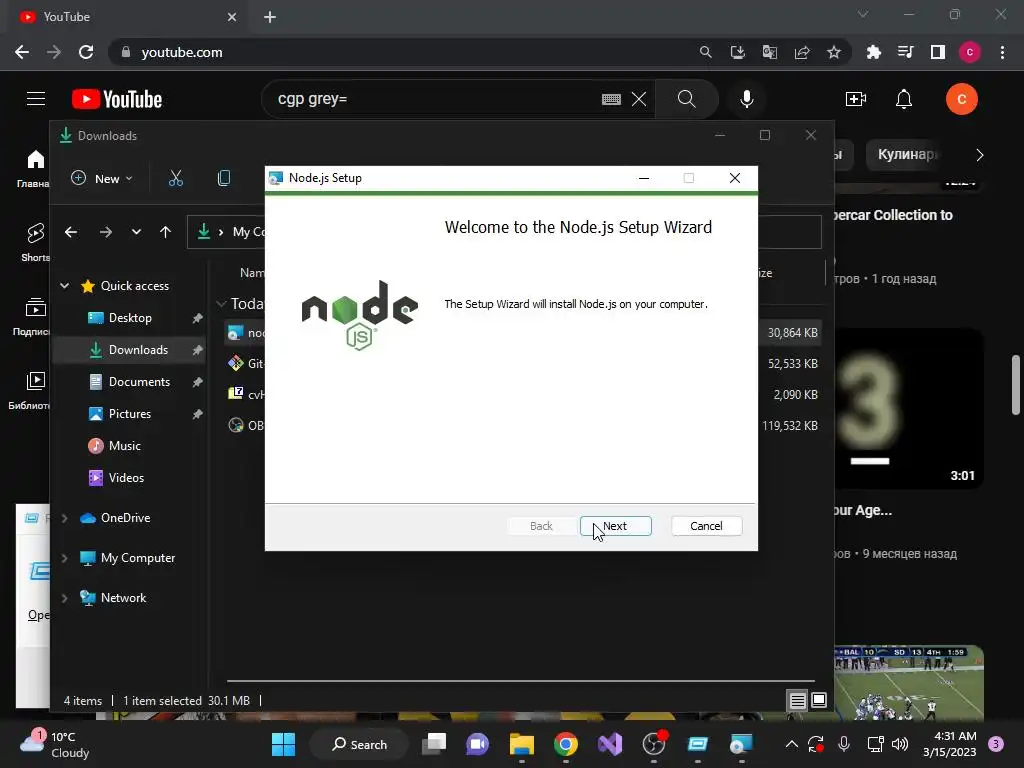Close the YouTube browser tab
The width and height of the screenshot is (1024, 768).
[232, 17]
